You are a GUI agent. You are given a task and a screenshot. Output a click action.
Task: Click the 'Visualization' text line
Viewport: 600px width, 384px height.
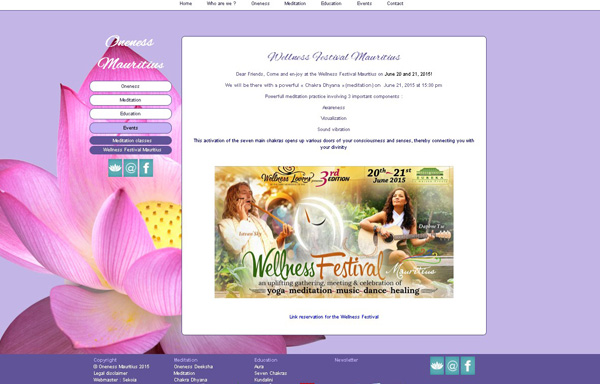[334, 118]
